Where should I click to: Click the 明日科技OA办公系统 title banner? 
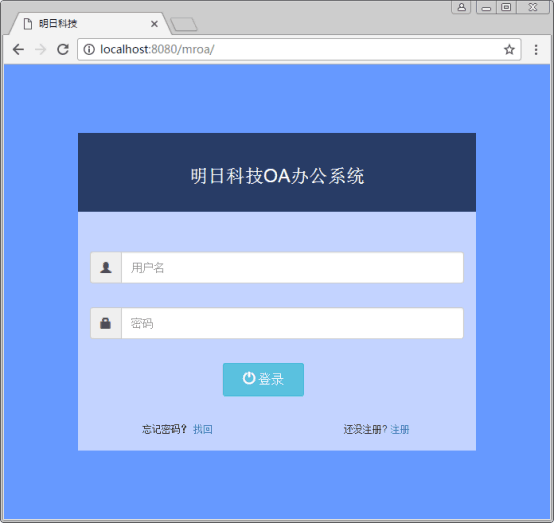point(277,172)
